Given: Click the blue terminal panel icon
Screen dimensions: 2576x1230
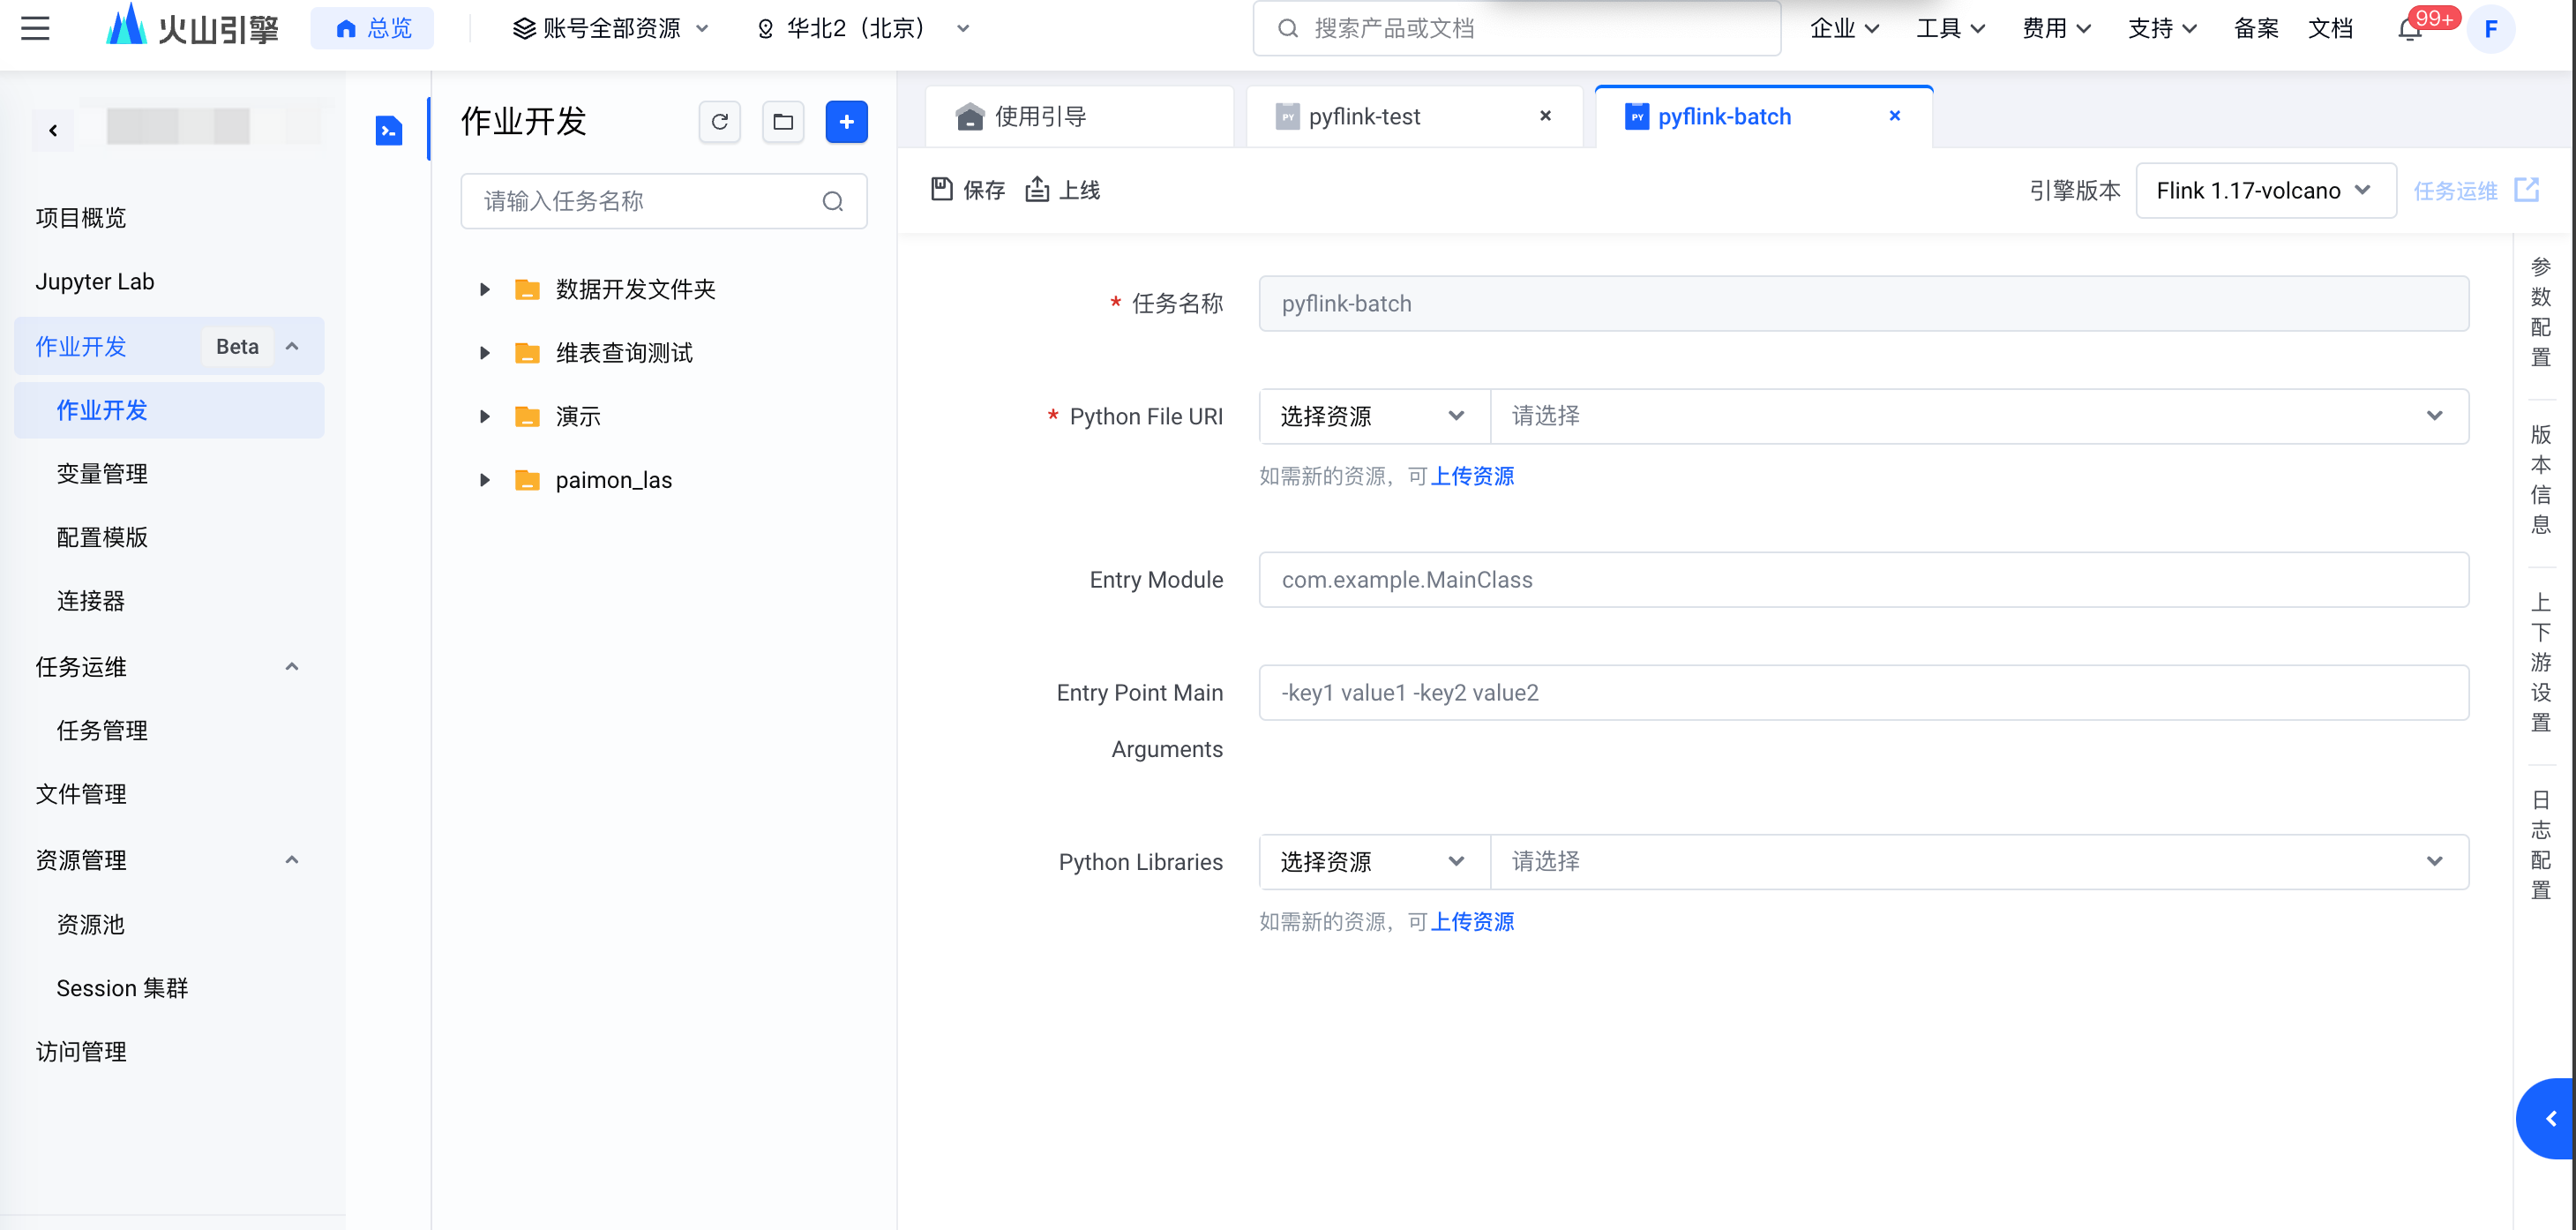Looking at the screenshot, I should tap(389, 130).
